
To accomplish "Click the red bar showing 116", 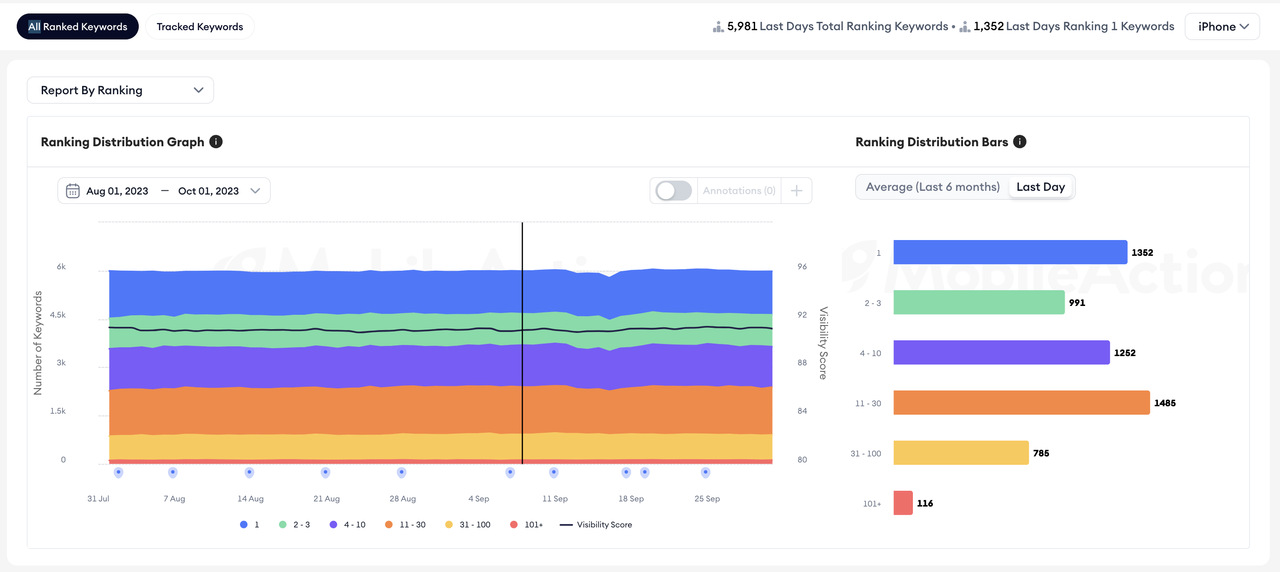I will pos(903,502).
